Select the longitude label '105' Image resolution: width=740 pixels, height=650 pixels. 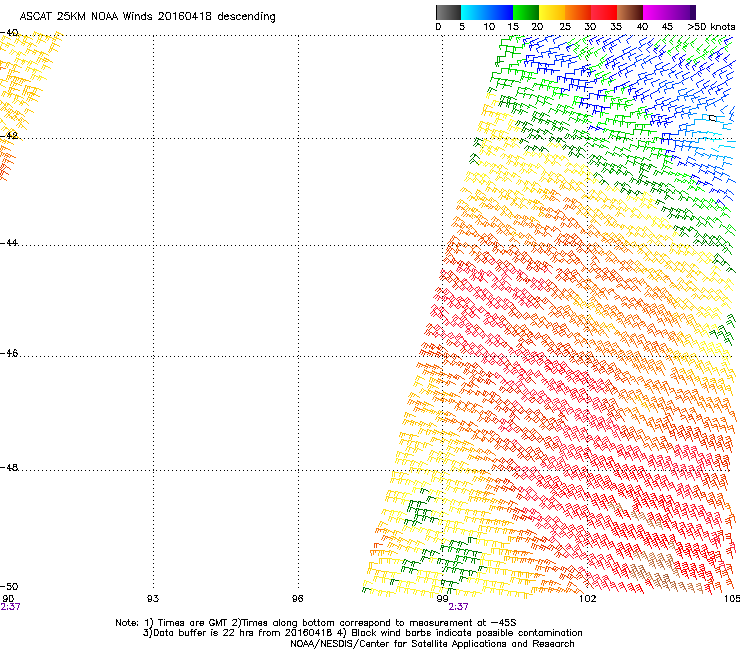pyautogui.click(x=732, y=599)
